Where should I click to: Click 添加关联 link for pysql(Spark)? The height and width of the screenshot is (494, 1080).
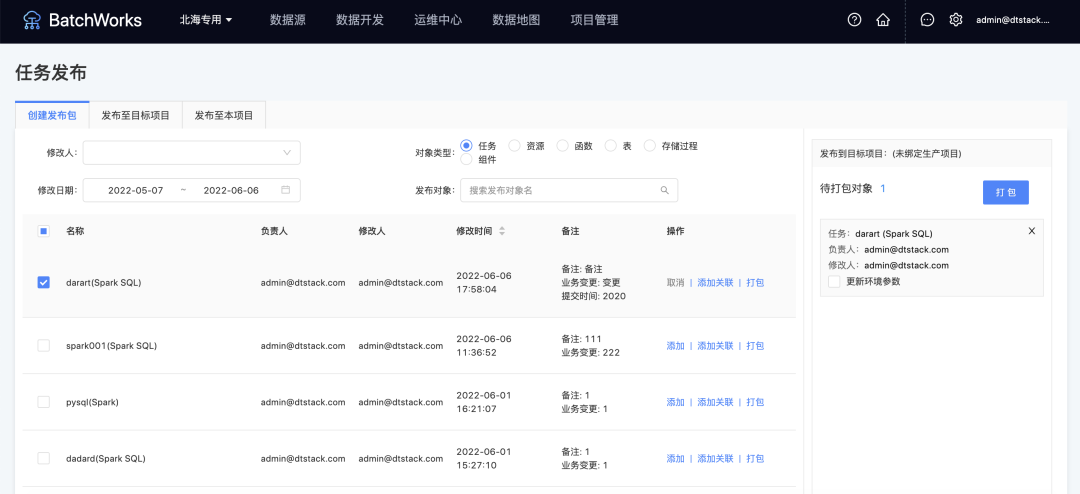(x=715, y=402)
